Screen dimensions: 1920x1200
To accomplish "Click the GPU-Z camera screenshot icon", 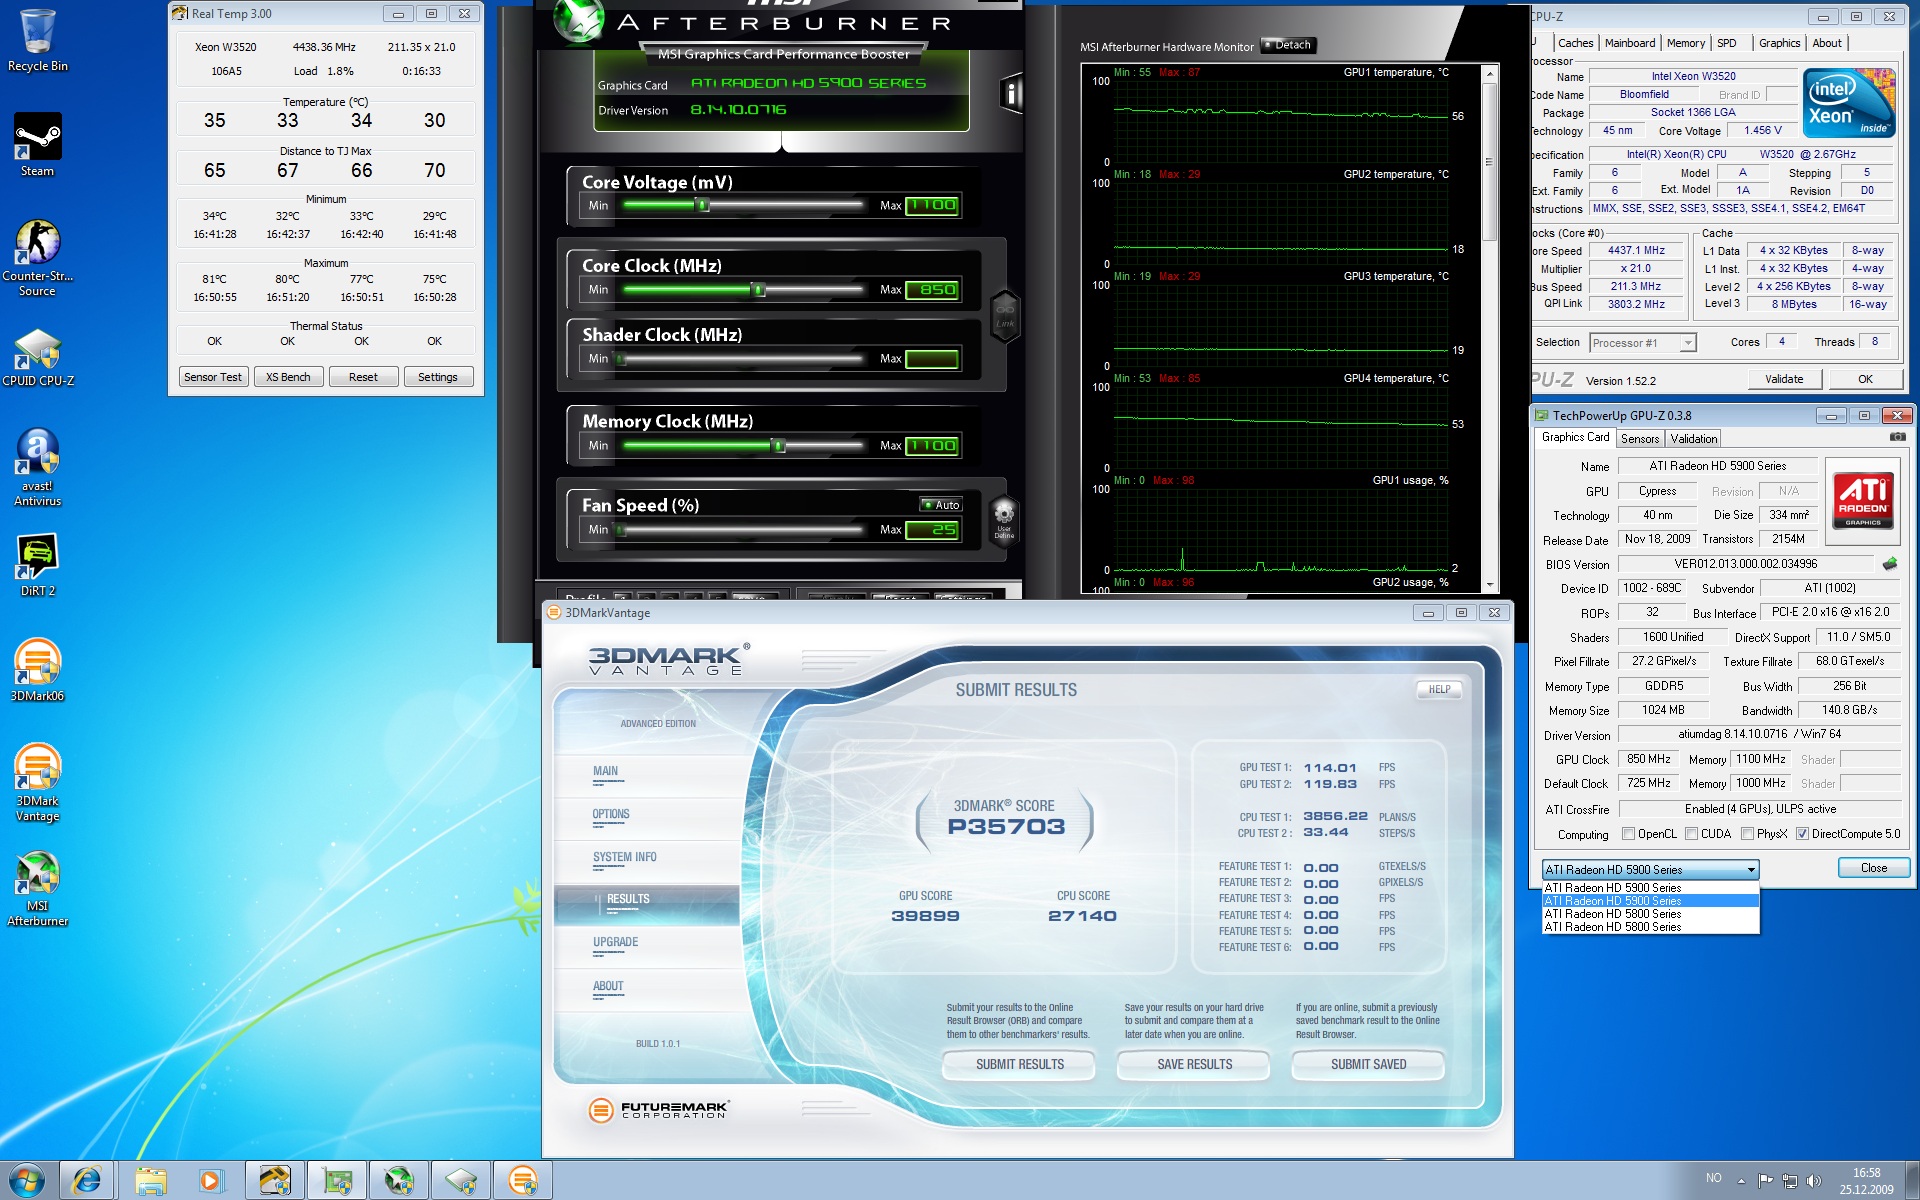I will 1897,437.
